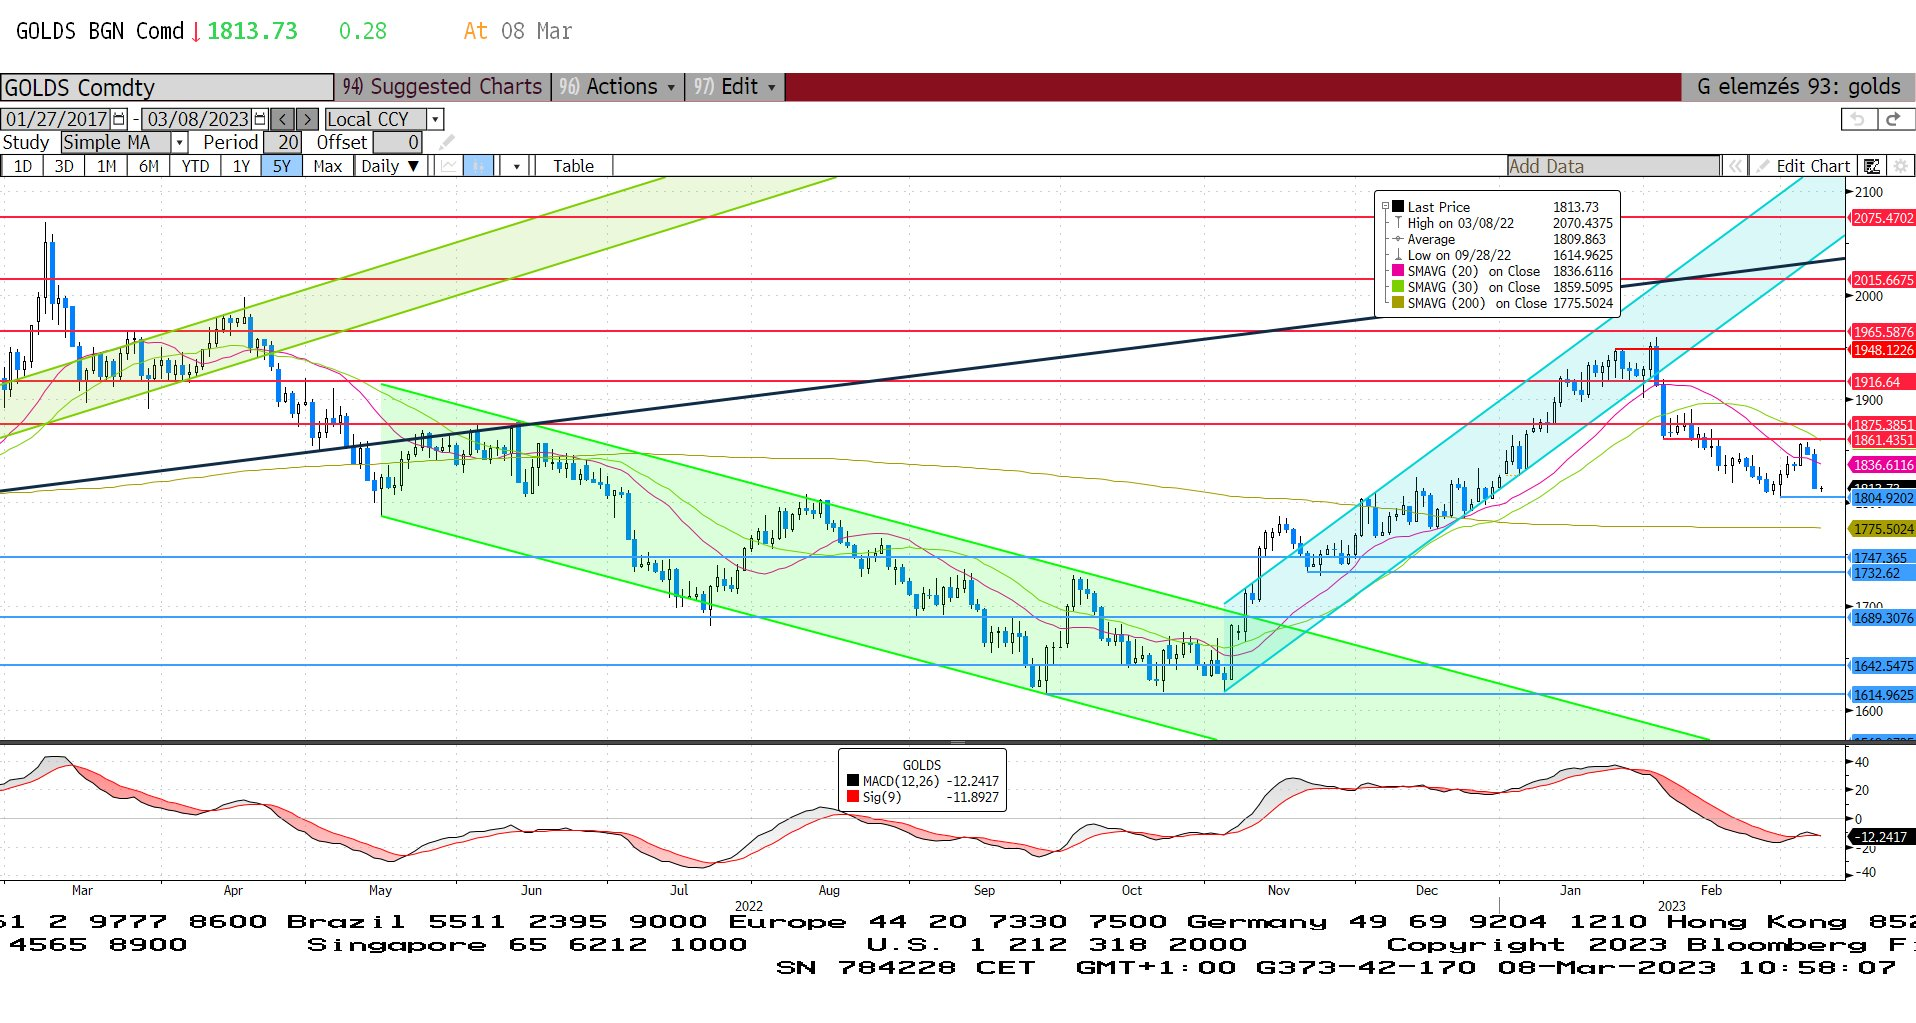Click the 1948.1226 price level label
Image resolution: width=1916 pixels, height=1023 pixels.
(x=1882, y=350)
